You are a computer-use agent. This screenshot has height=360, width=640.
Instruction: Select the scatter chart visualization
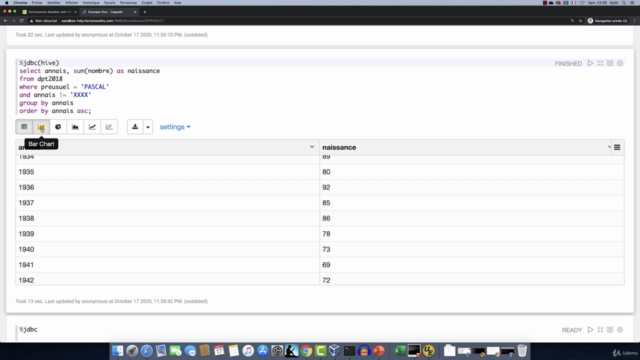pyautogui.click(x=109, y=127)
